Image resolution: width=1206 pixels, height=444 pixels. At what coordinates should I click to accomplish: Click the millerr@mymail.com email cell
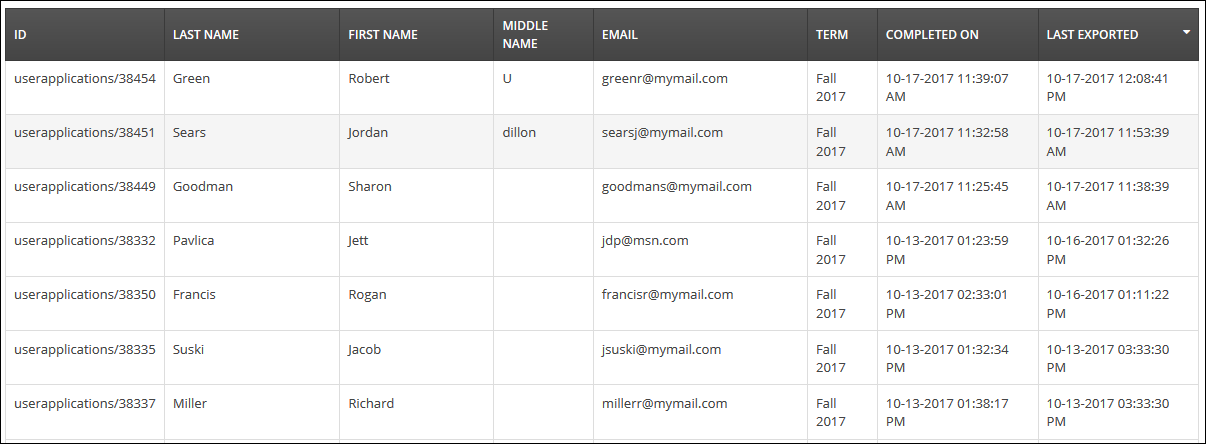coord(662,404)
